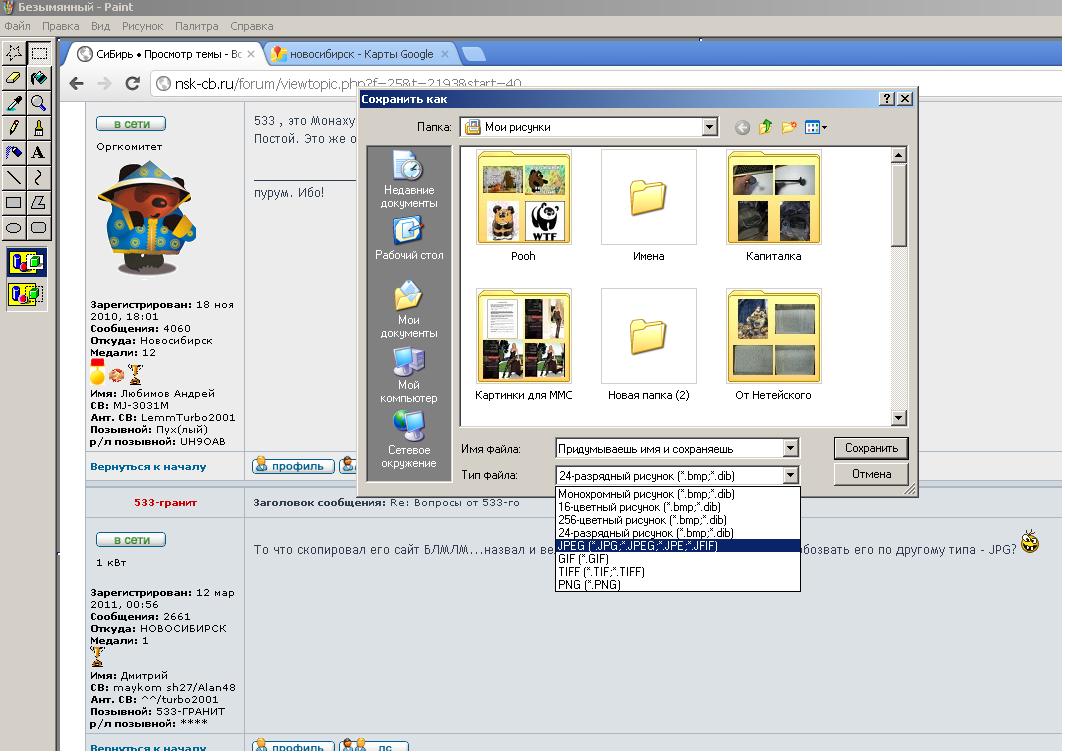Image resolution: width=1065 pixels, height=755 pixels.
Task: Select the Fill with color bucket tool
Action: coord(38,78)
